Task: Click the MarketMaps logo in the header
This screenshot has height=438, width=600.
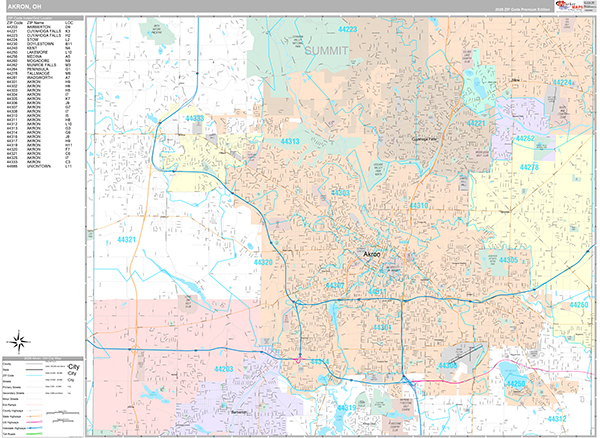Action: (569, 6)
